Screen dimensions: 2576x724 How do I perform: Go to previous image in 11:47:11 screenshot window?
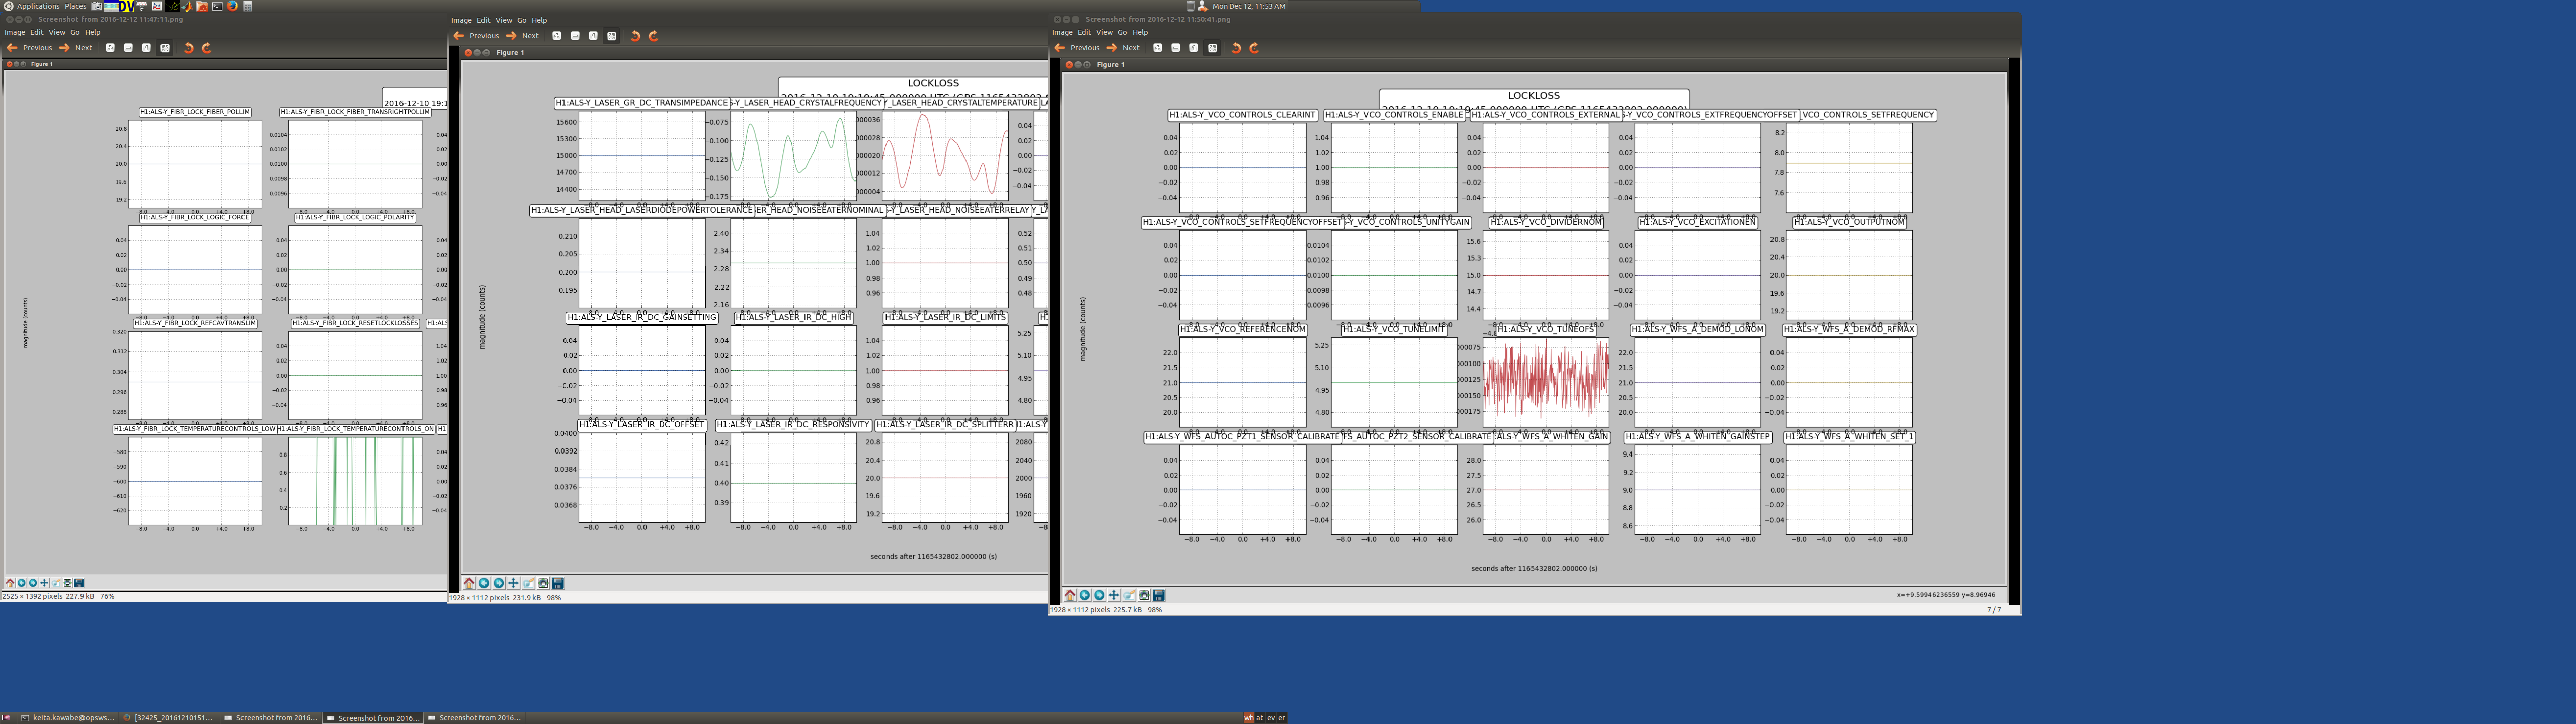coord(29,48)
